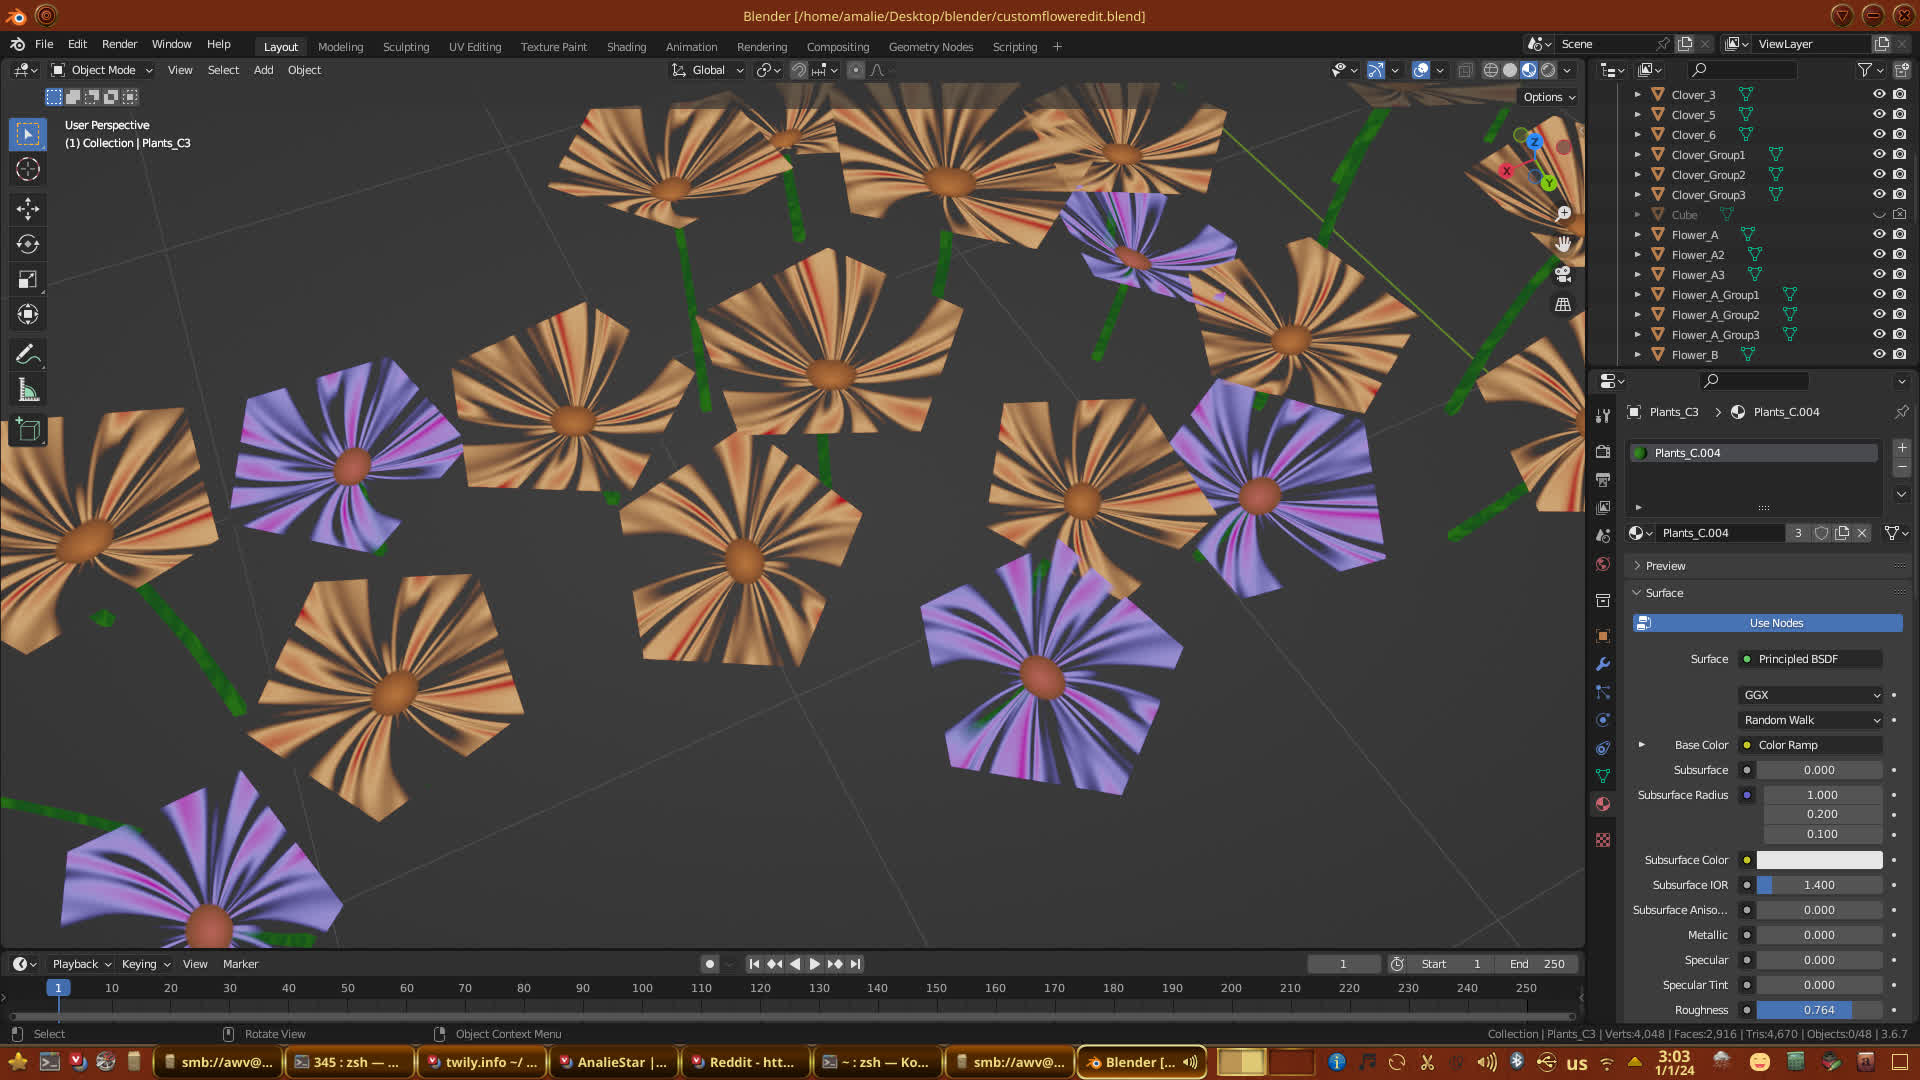Image resolution: width=1920 pixels, height=1080 pixels.
Task: Expand the Preview panel
Action: click(1665, 566)
